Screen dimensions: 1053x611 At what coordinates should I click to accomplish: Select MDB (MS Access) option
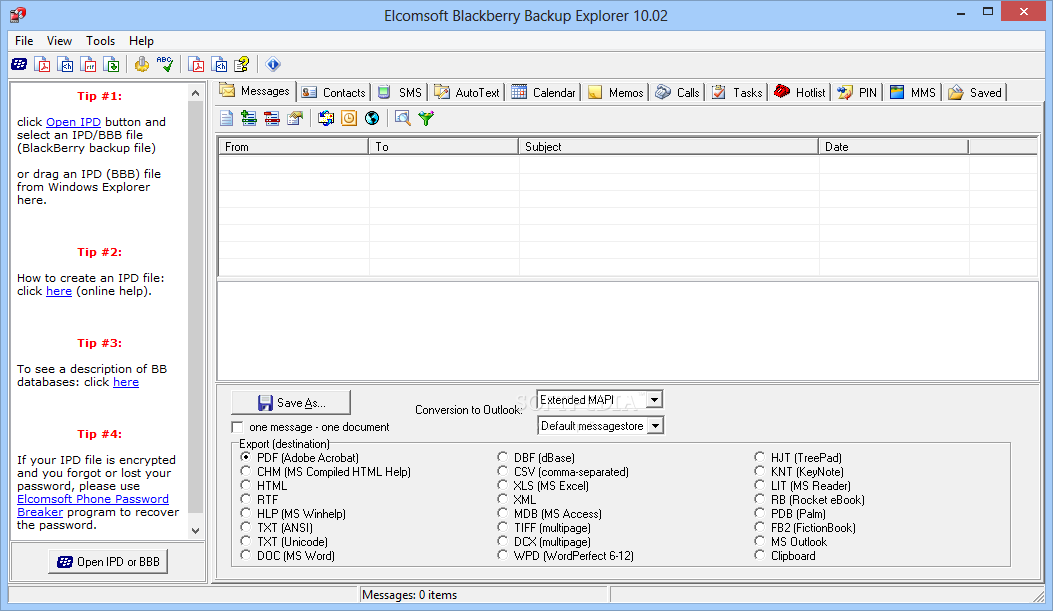[502, 514]
